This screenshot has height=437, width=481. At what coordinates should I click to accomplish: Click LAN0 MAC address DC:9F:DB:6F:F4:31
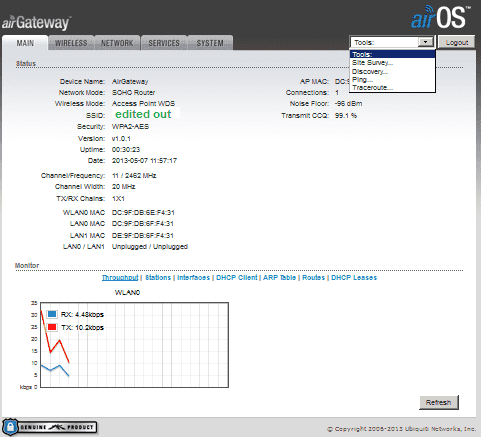[x=143, y=224]
